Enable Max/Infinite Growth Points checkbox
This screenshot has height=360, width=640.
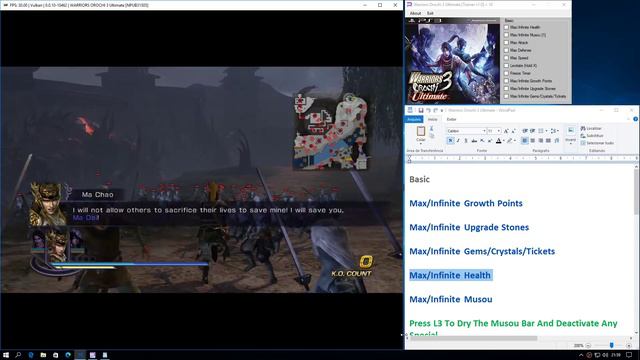507,81
